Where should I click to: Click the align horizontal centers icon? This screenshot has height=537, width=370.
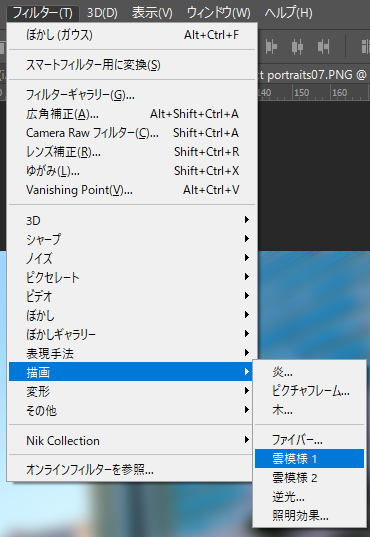point(297,47)
